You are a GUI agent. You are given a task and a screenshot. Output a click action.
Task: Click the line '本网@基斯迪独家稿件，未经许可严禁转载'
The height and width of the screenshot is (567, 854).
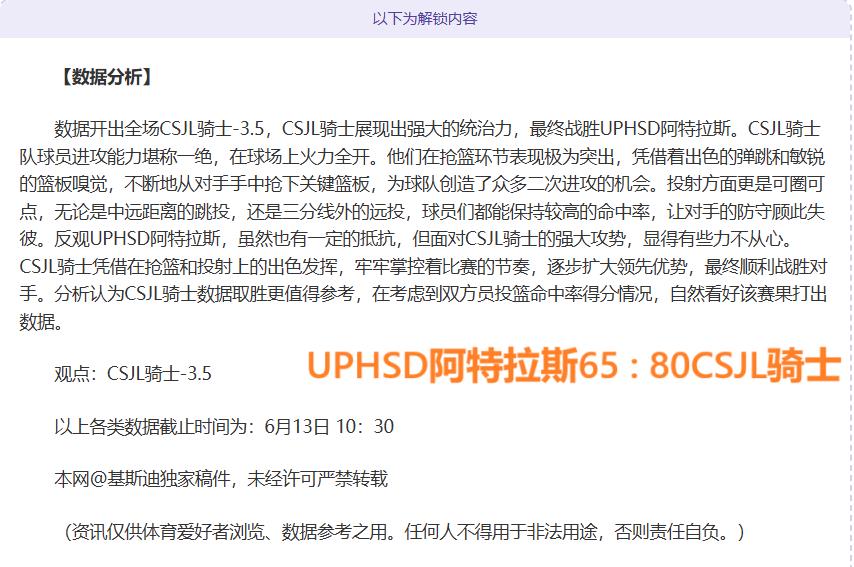point(221,479)
